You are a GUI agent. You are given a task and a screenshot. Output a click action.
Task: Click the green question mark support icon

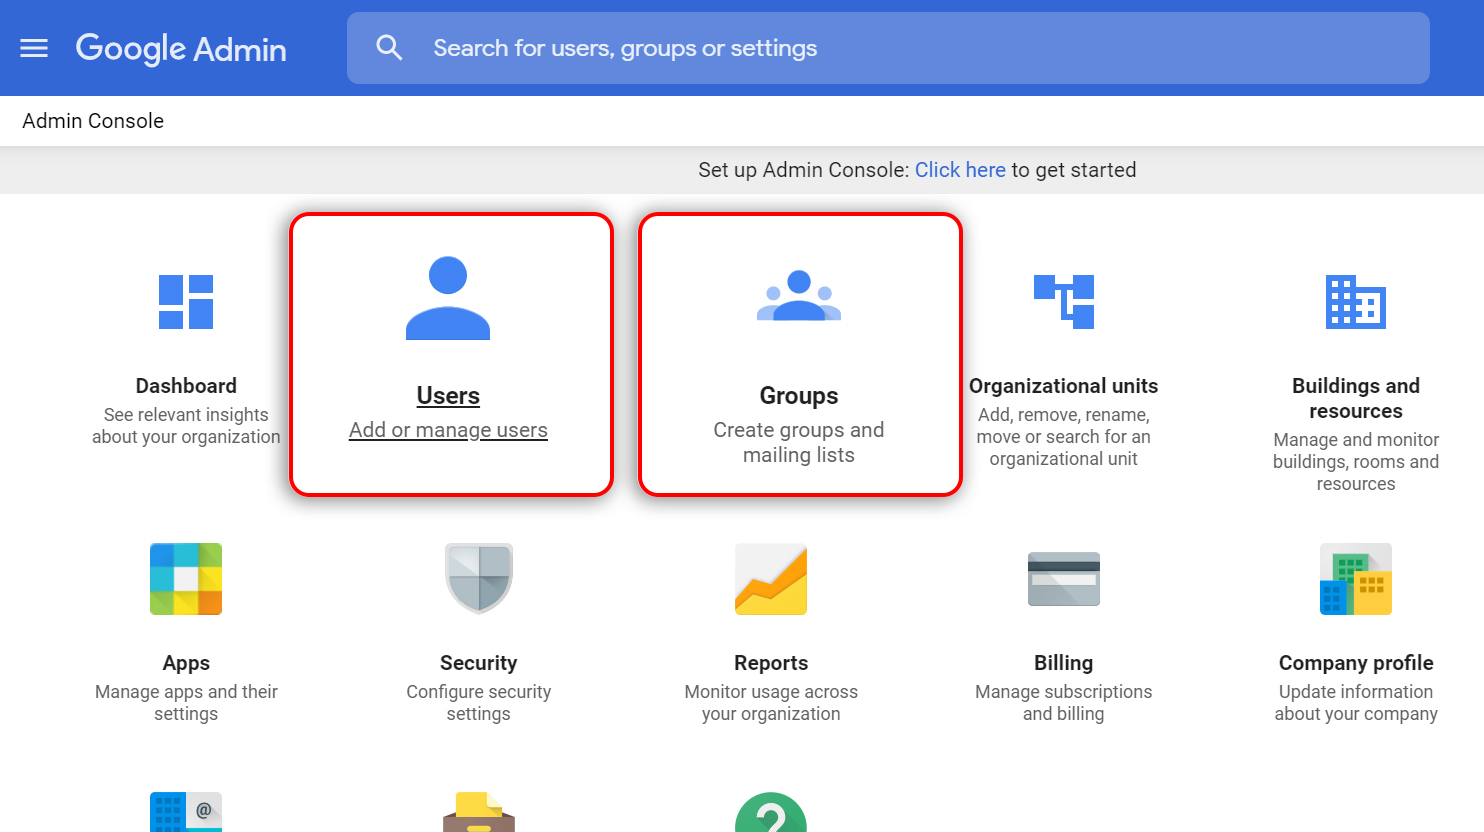click(771, 812)
